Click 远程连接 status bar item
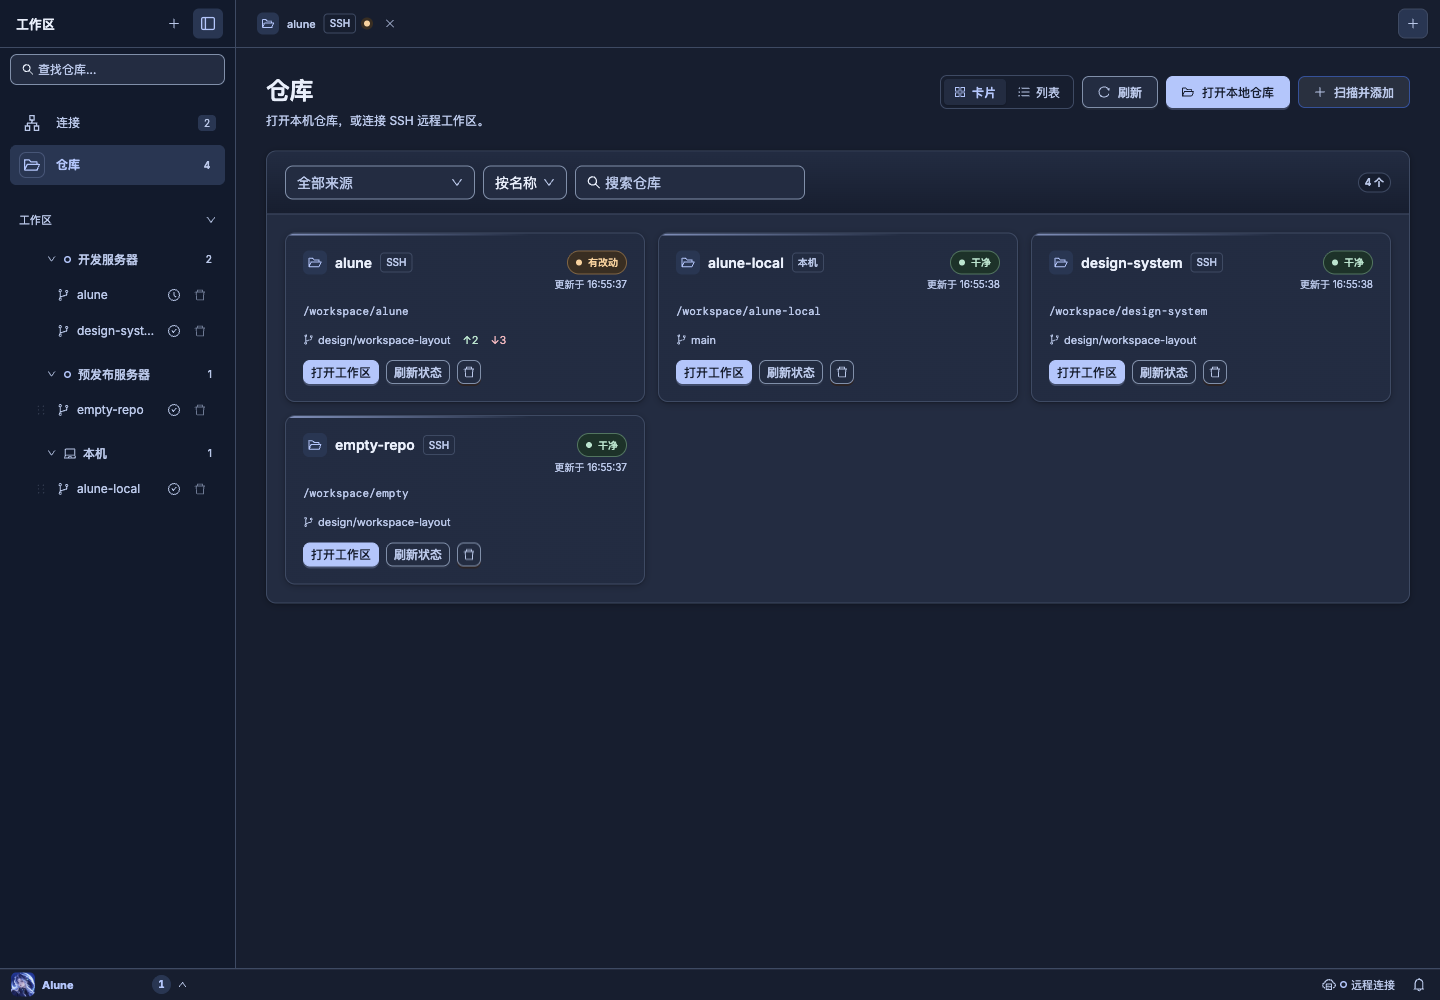Image resolution: width=1440 pixels, height=1000 pixels. tap(1359, 985)
